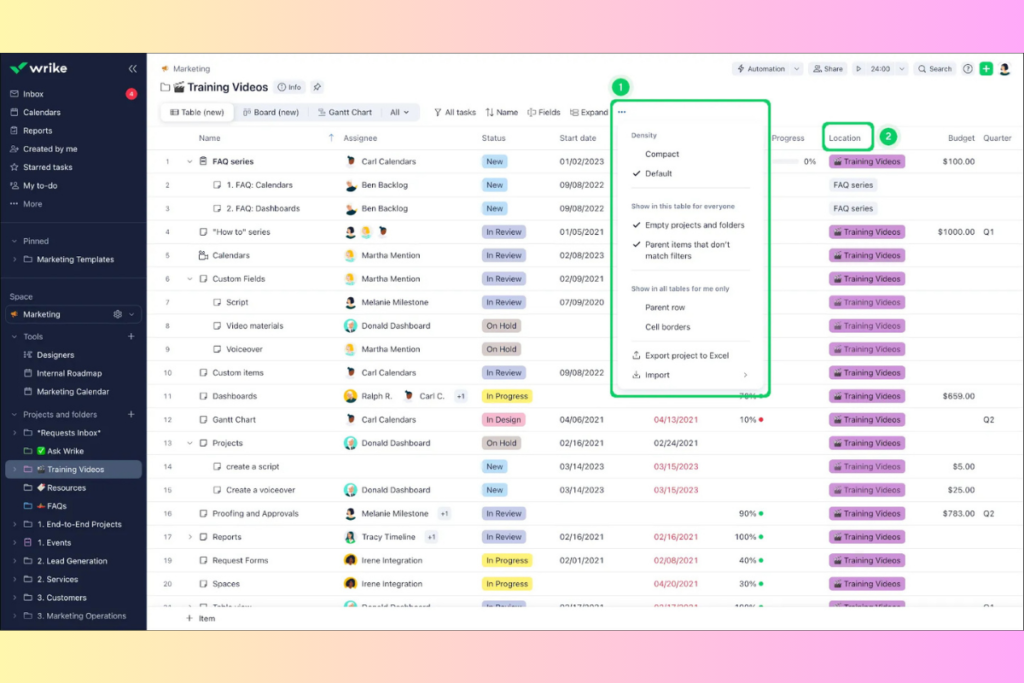Open Starred tasks in sidebar
1024x683 pixels.
tap(47, 167)
